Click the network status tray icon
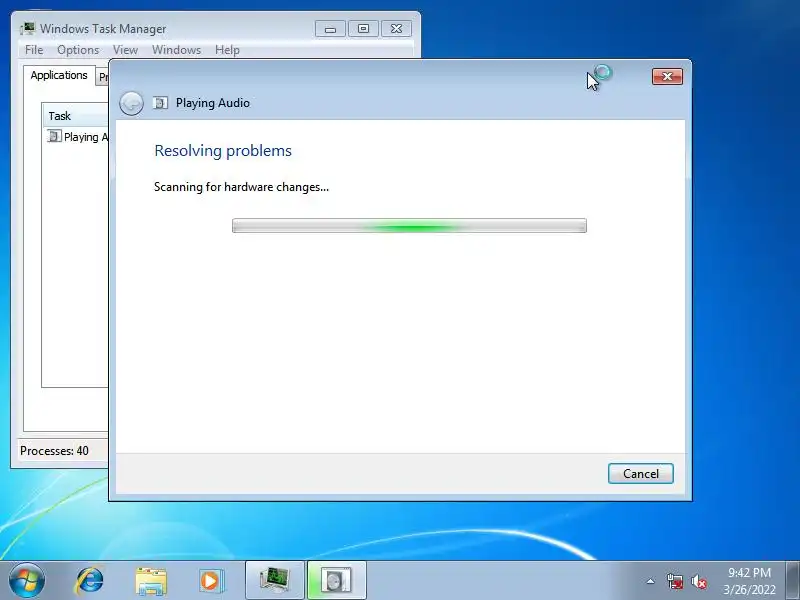Image resolution: width=800 pixels, height=600 pixels. coord(674,581)
